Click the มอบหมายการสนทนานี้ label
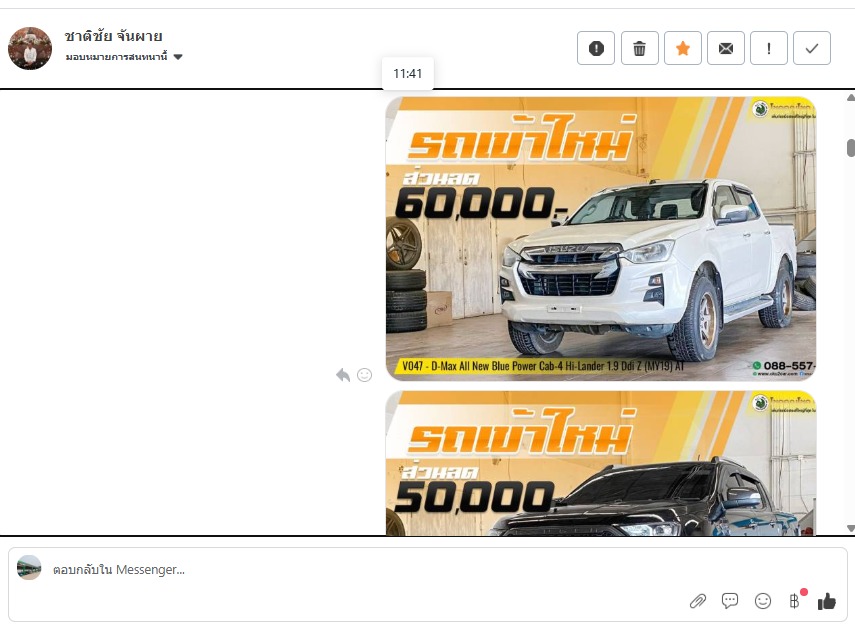 pos(116,57)
